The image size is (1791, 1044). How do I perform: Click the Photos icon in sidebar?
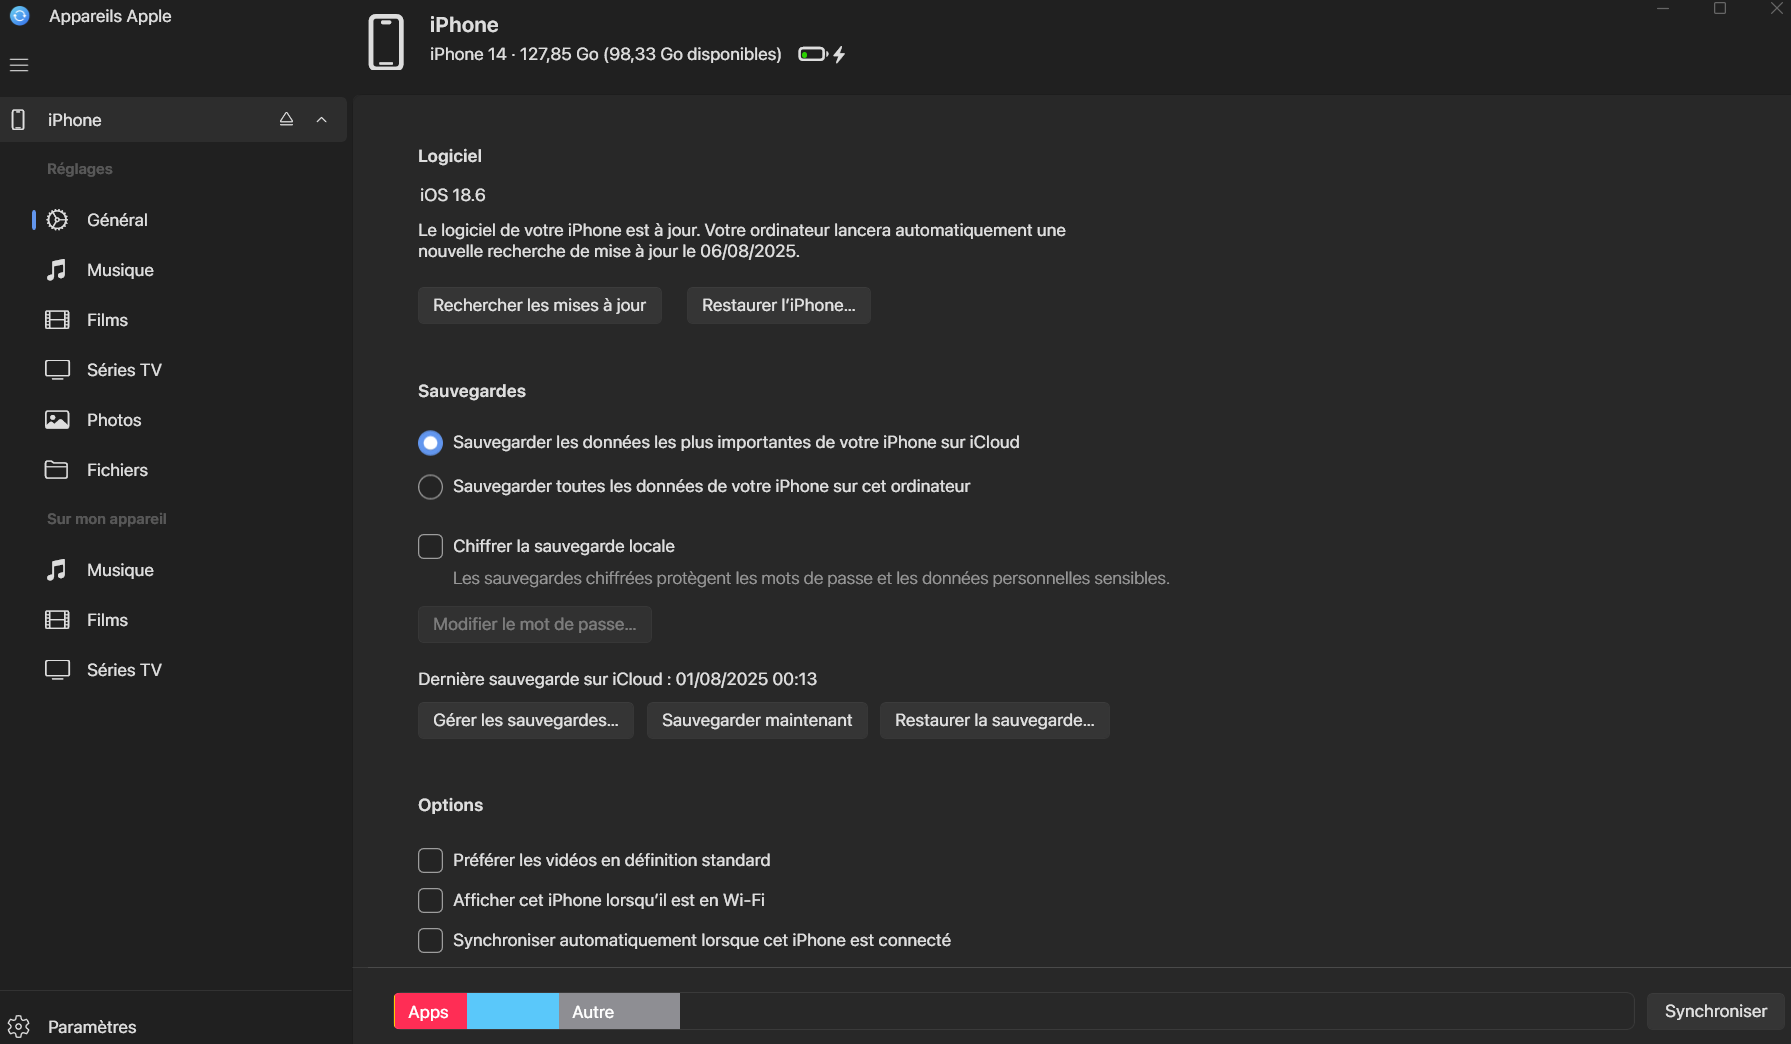coord(57,420)
